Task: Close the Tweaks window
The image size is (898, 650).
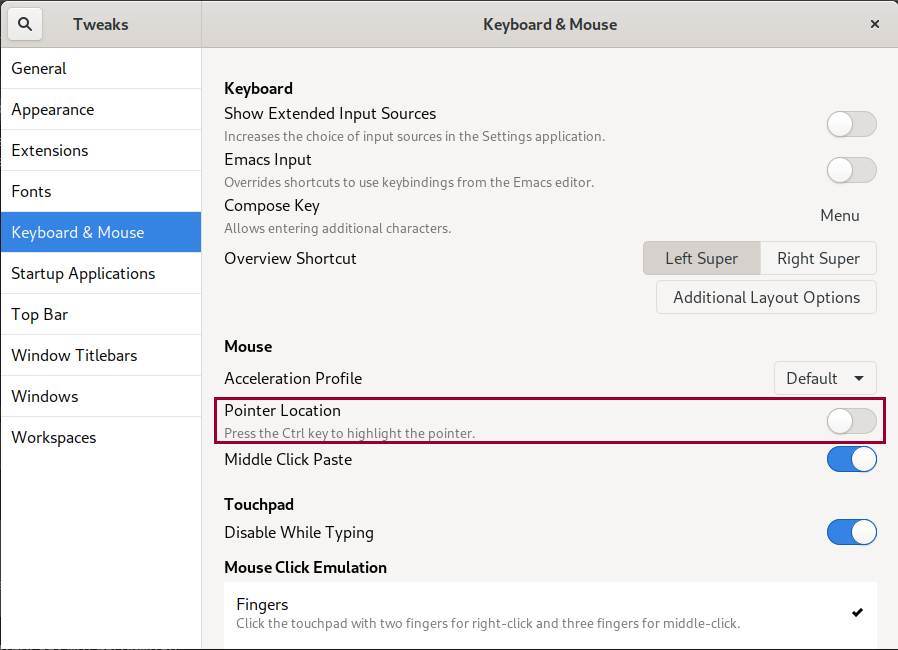Action: tap(874, 24)
